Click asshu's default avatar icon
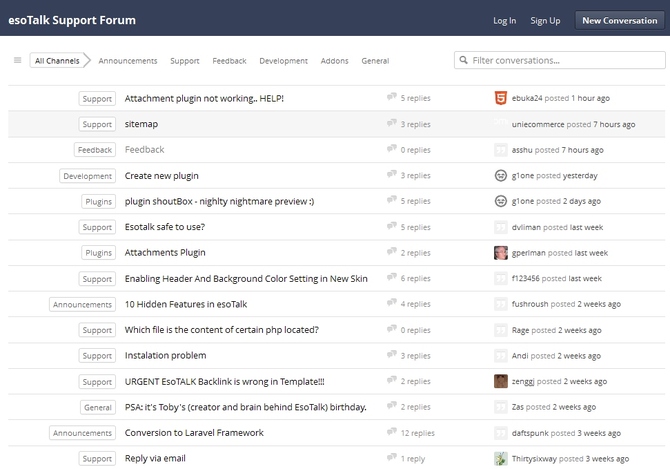This screenshot has height=469, width=670. [500, 149]
